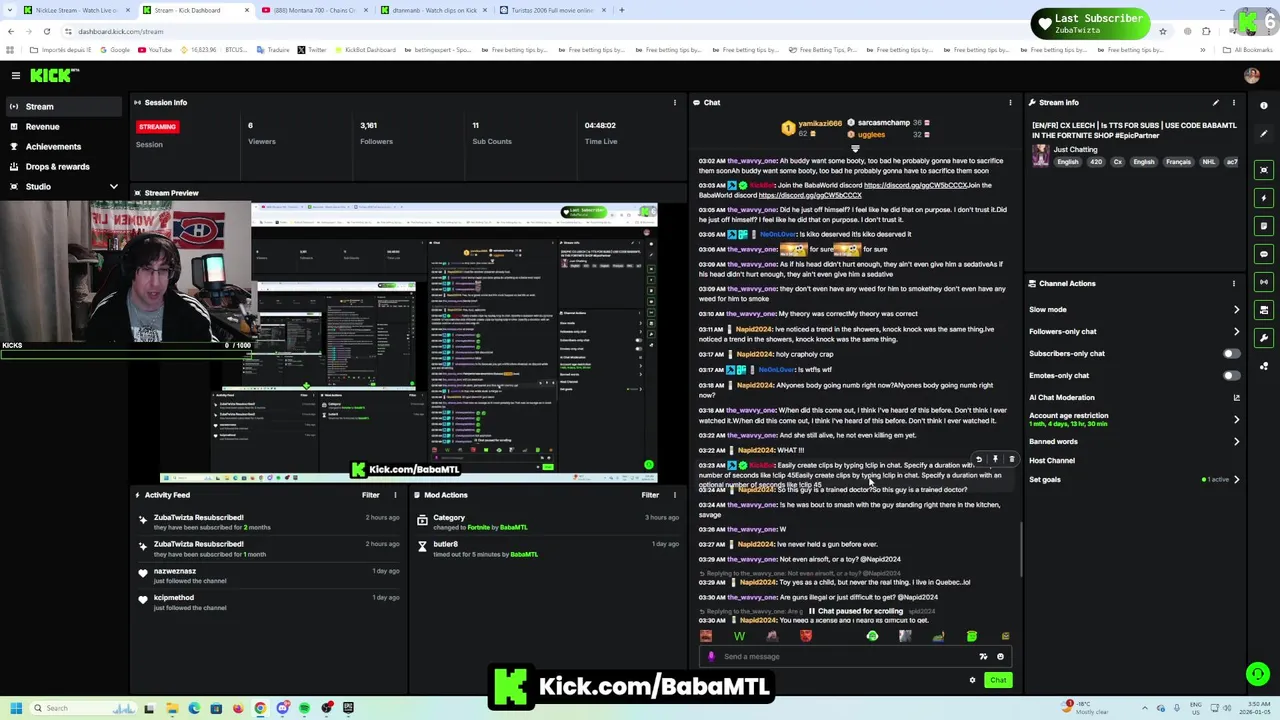Open emoji picker in message box
The image size is (1280, 720).
tap(1000, 657)
